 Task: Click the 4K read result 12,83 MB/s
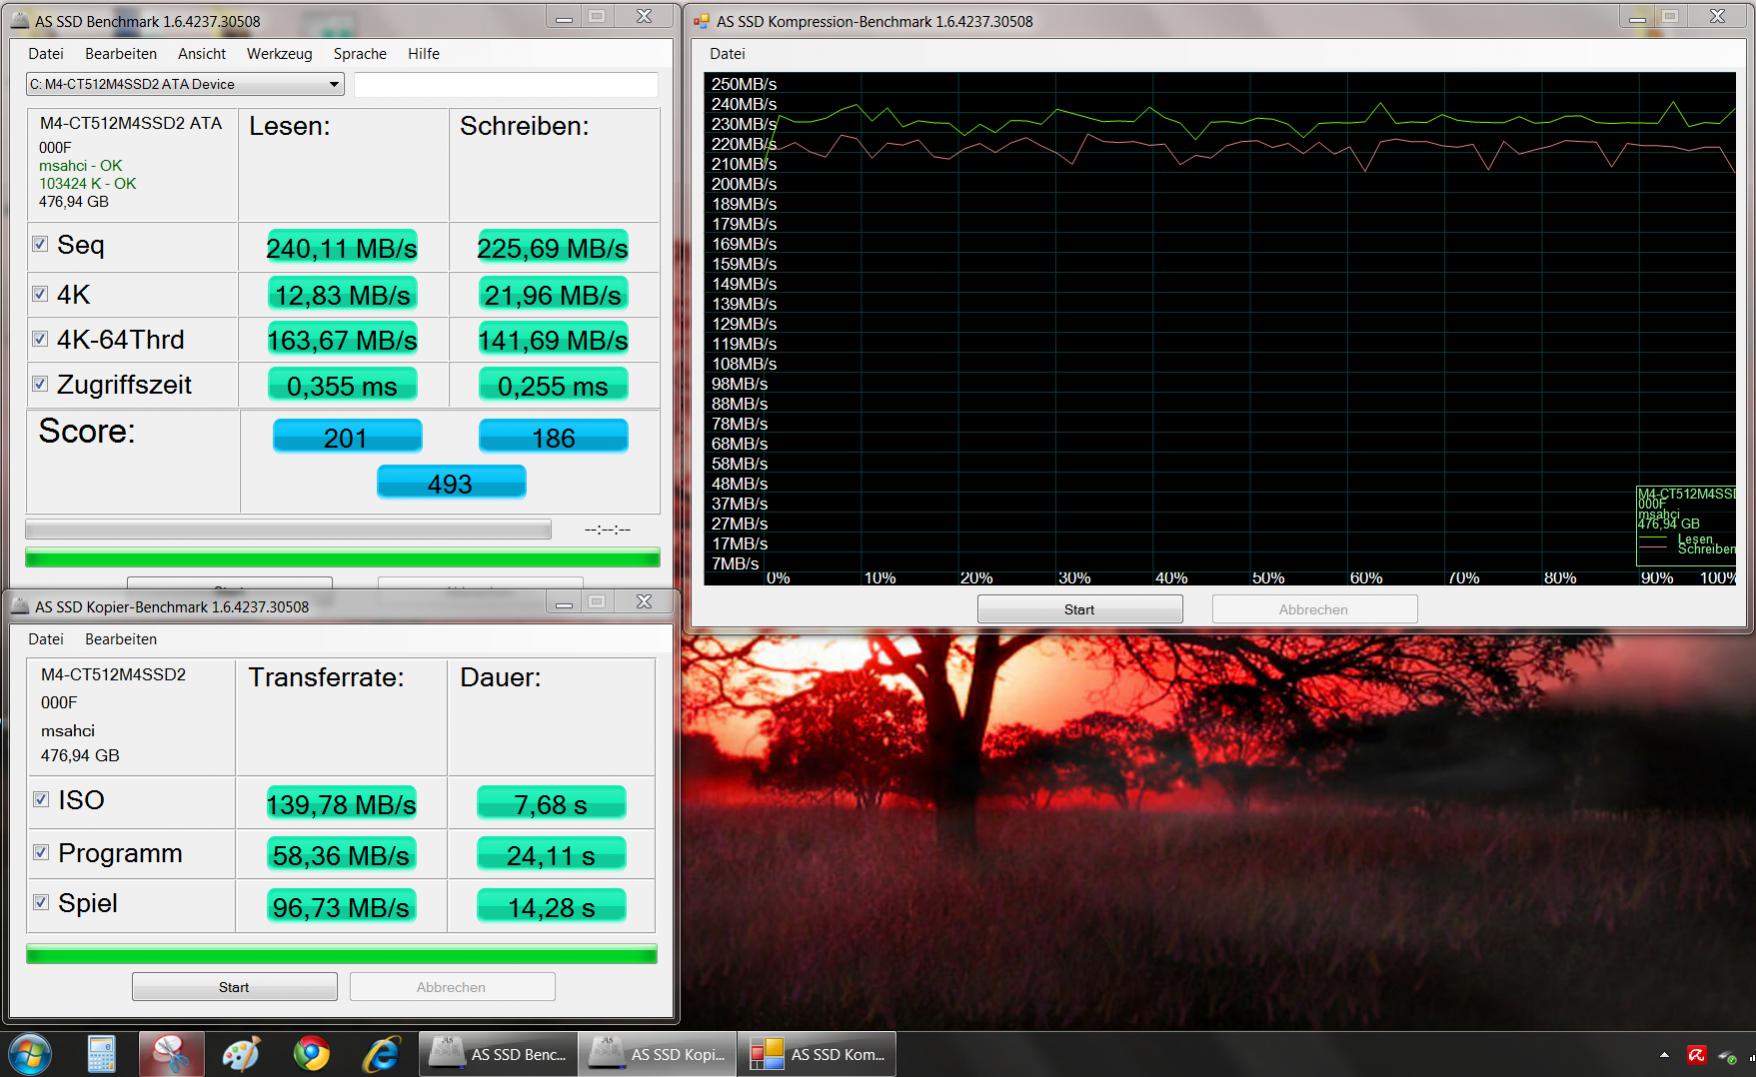(x=342, y=295)
